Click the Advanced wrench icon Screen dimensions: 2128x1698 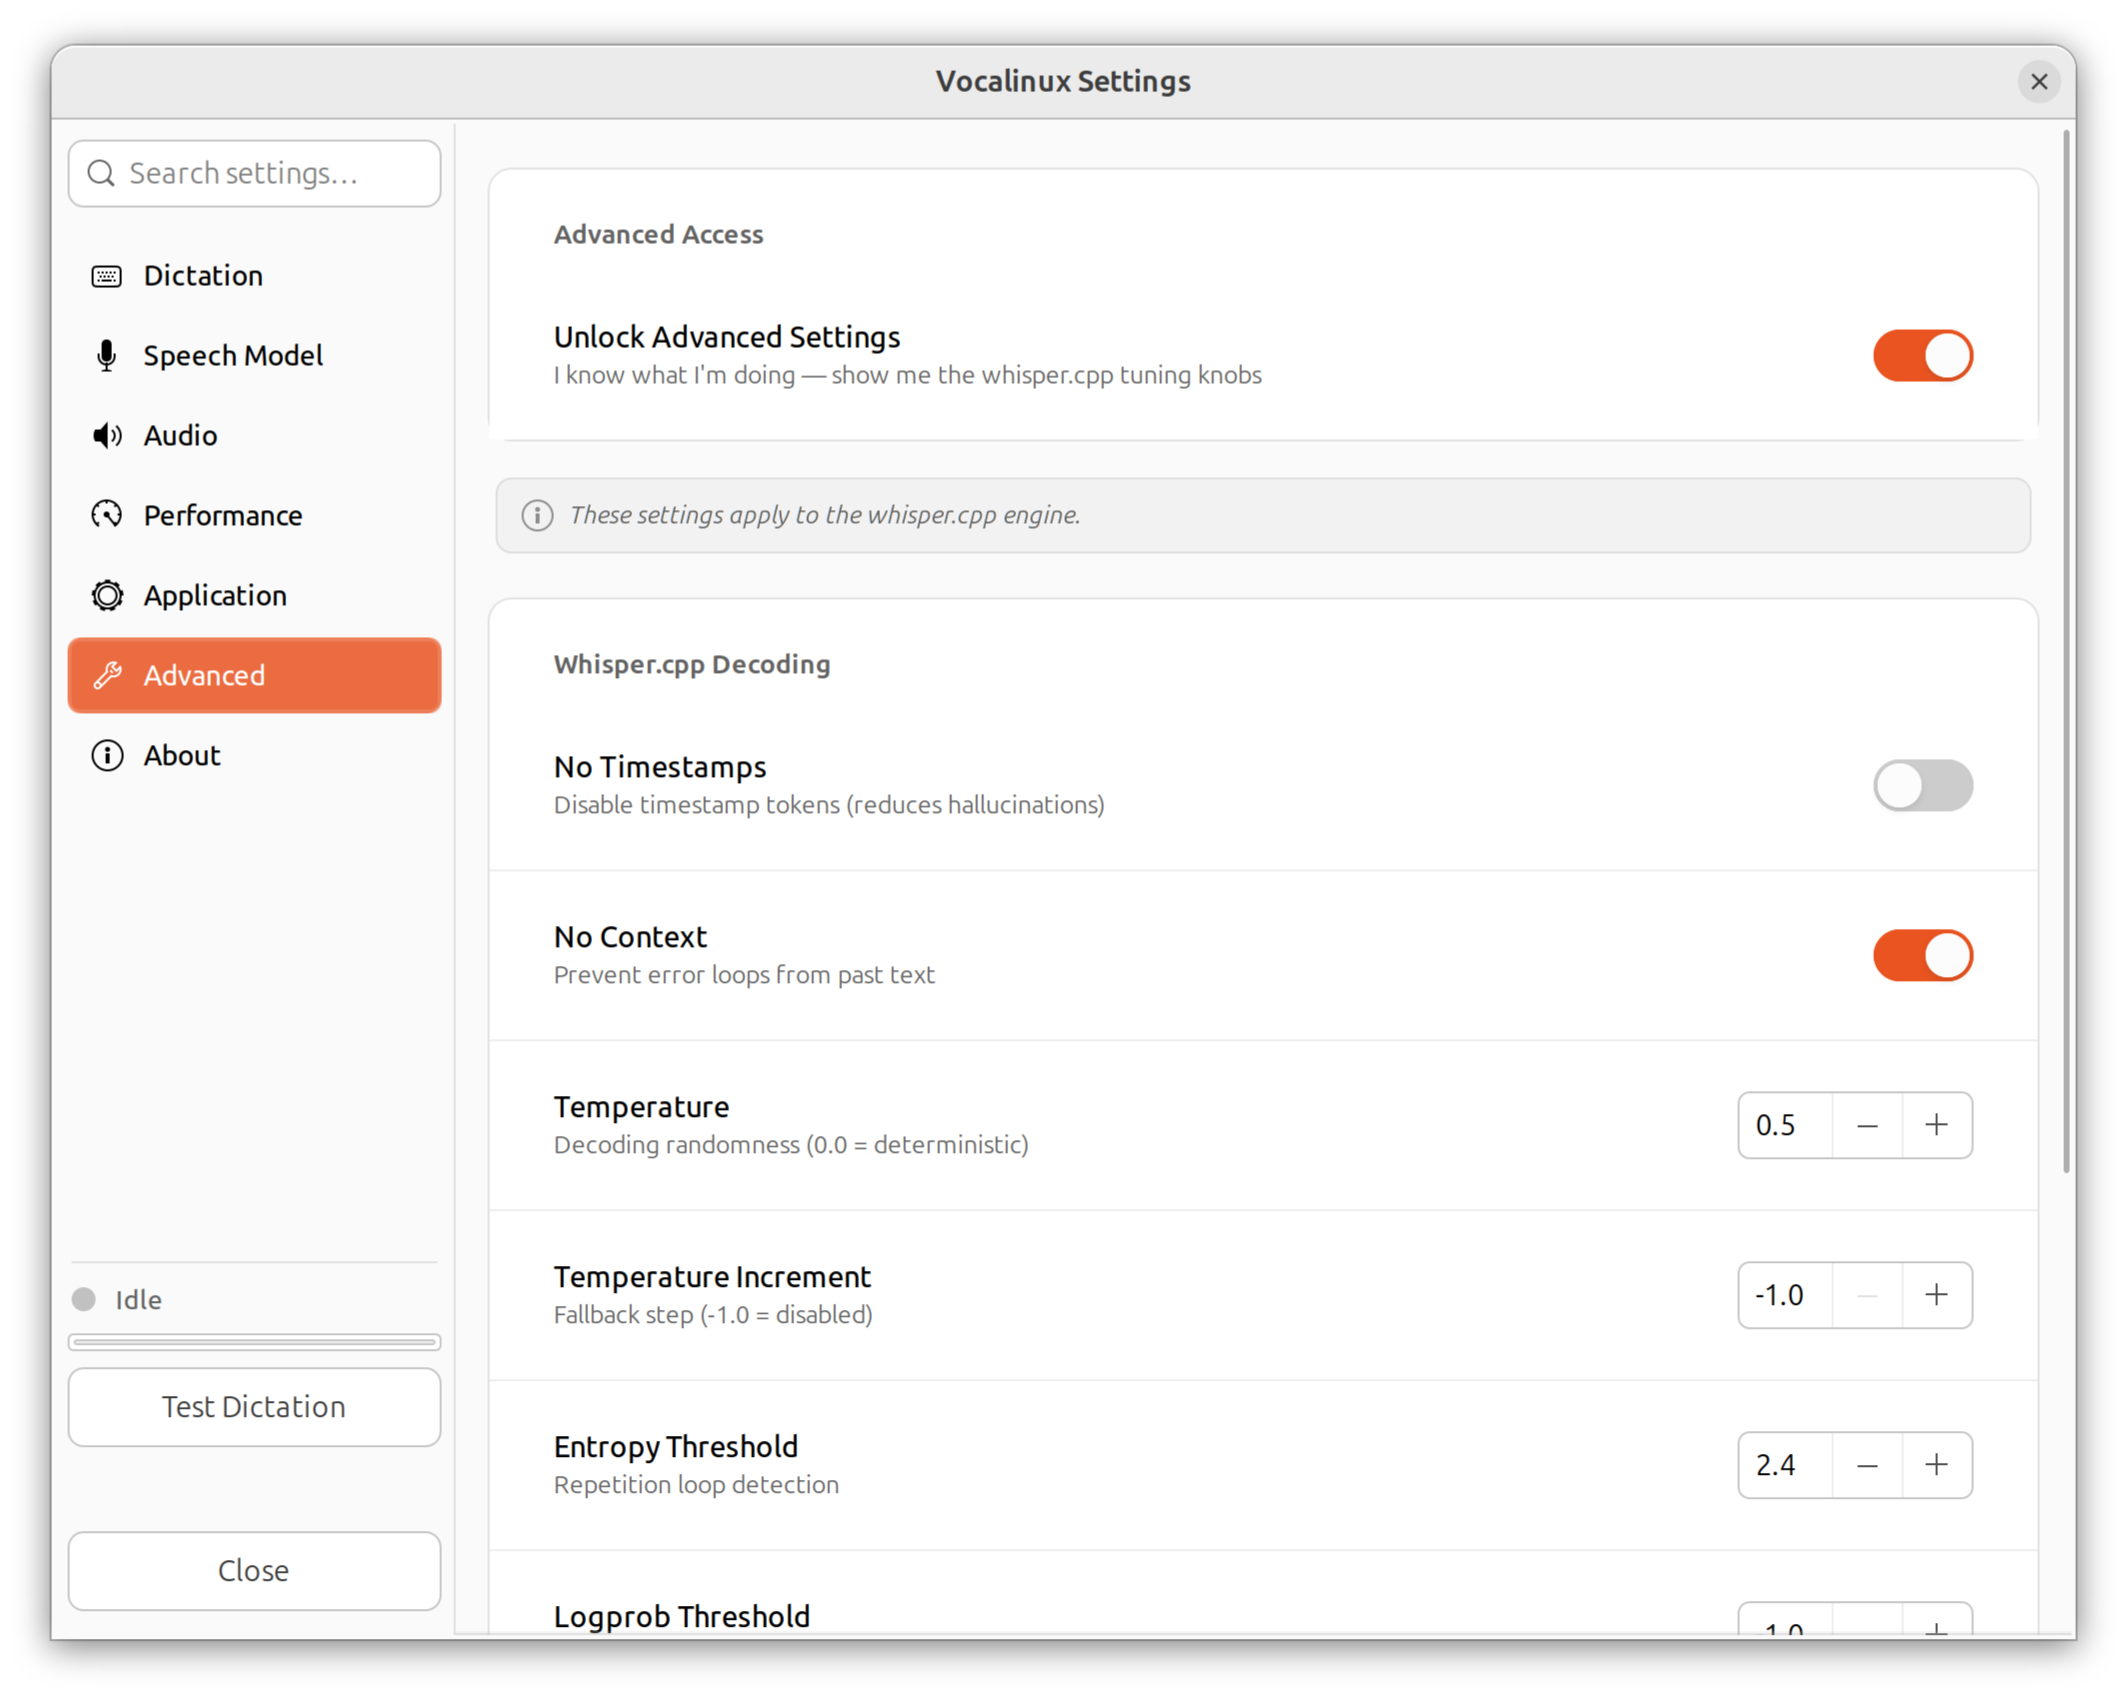pos(107,676)
